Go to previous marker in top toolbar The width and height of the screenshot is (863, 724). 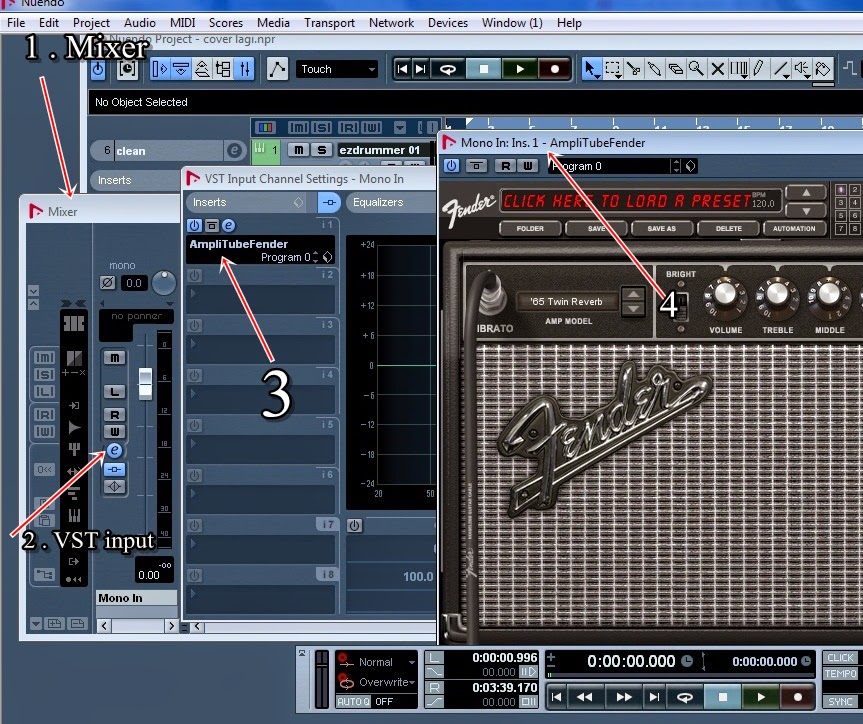[402, 69]
